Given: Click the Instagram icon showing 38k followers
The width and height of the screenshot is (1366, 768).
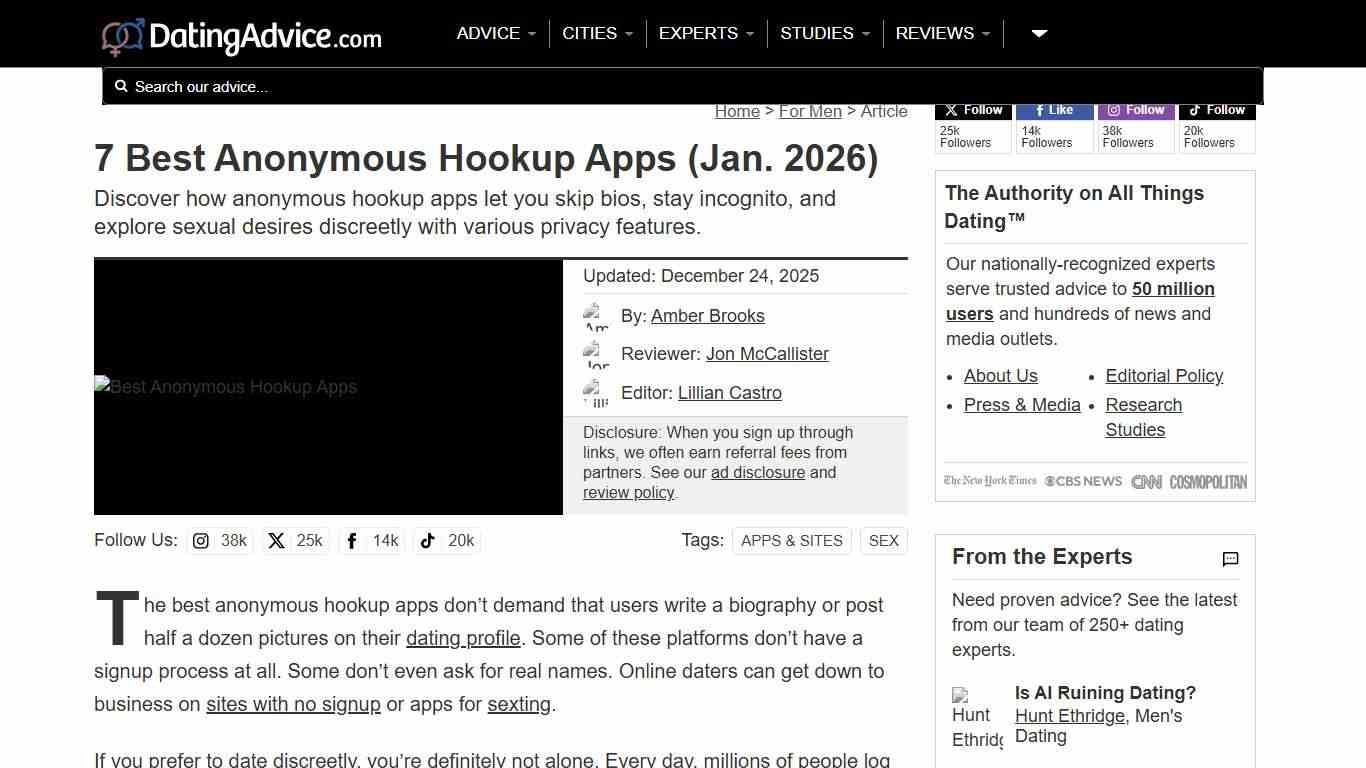Looking at the screenshot, I should pos(200,540).
